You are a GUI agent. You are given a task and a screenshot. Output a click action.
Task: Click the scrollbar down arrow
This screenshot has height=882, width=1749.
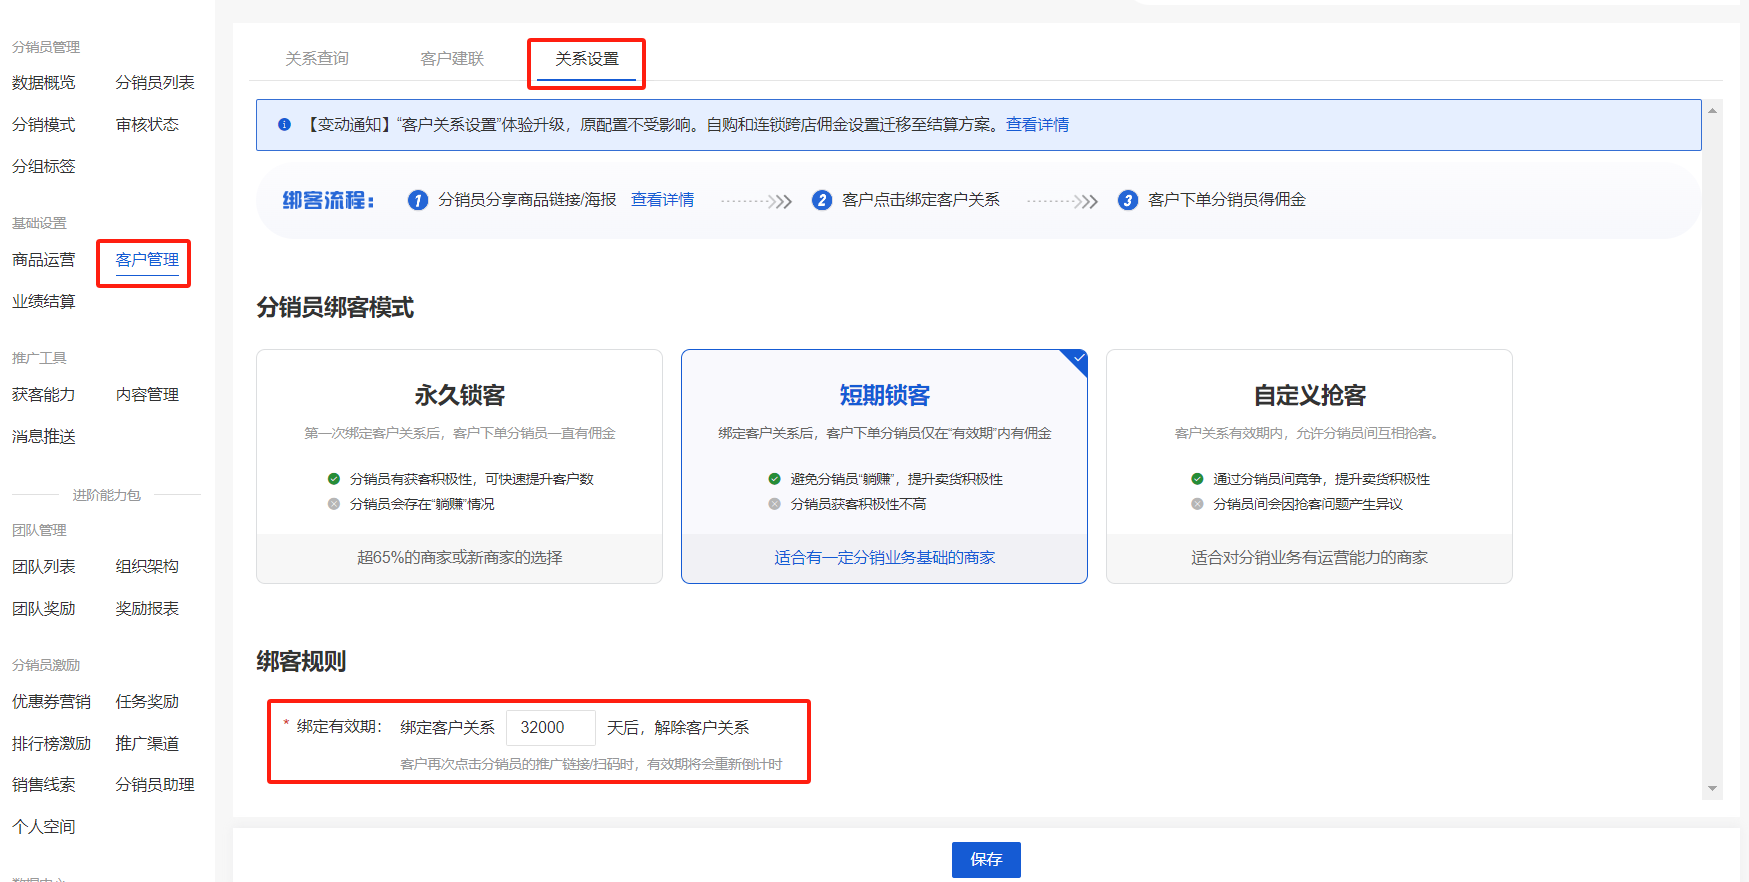point(1713,788)
